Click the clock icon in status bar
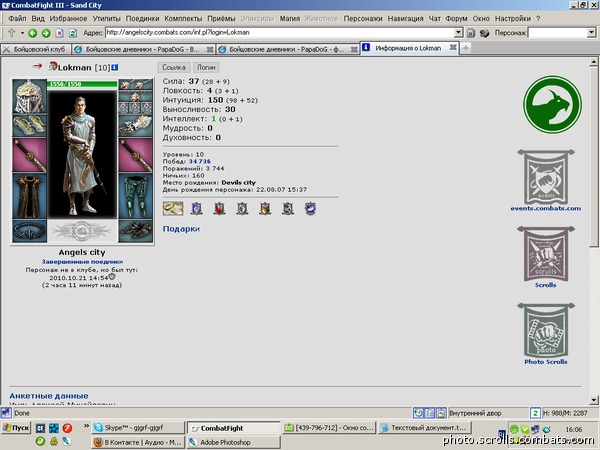 (x=418, y=413)
